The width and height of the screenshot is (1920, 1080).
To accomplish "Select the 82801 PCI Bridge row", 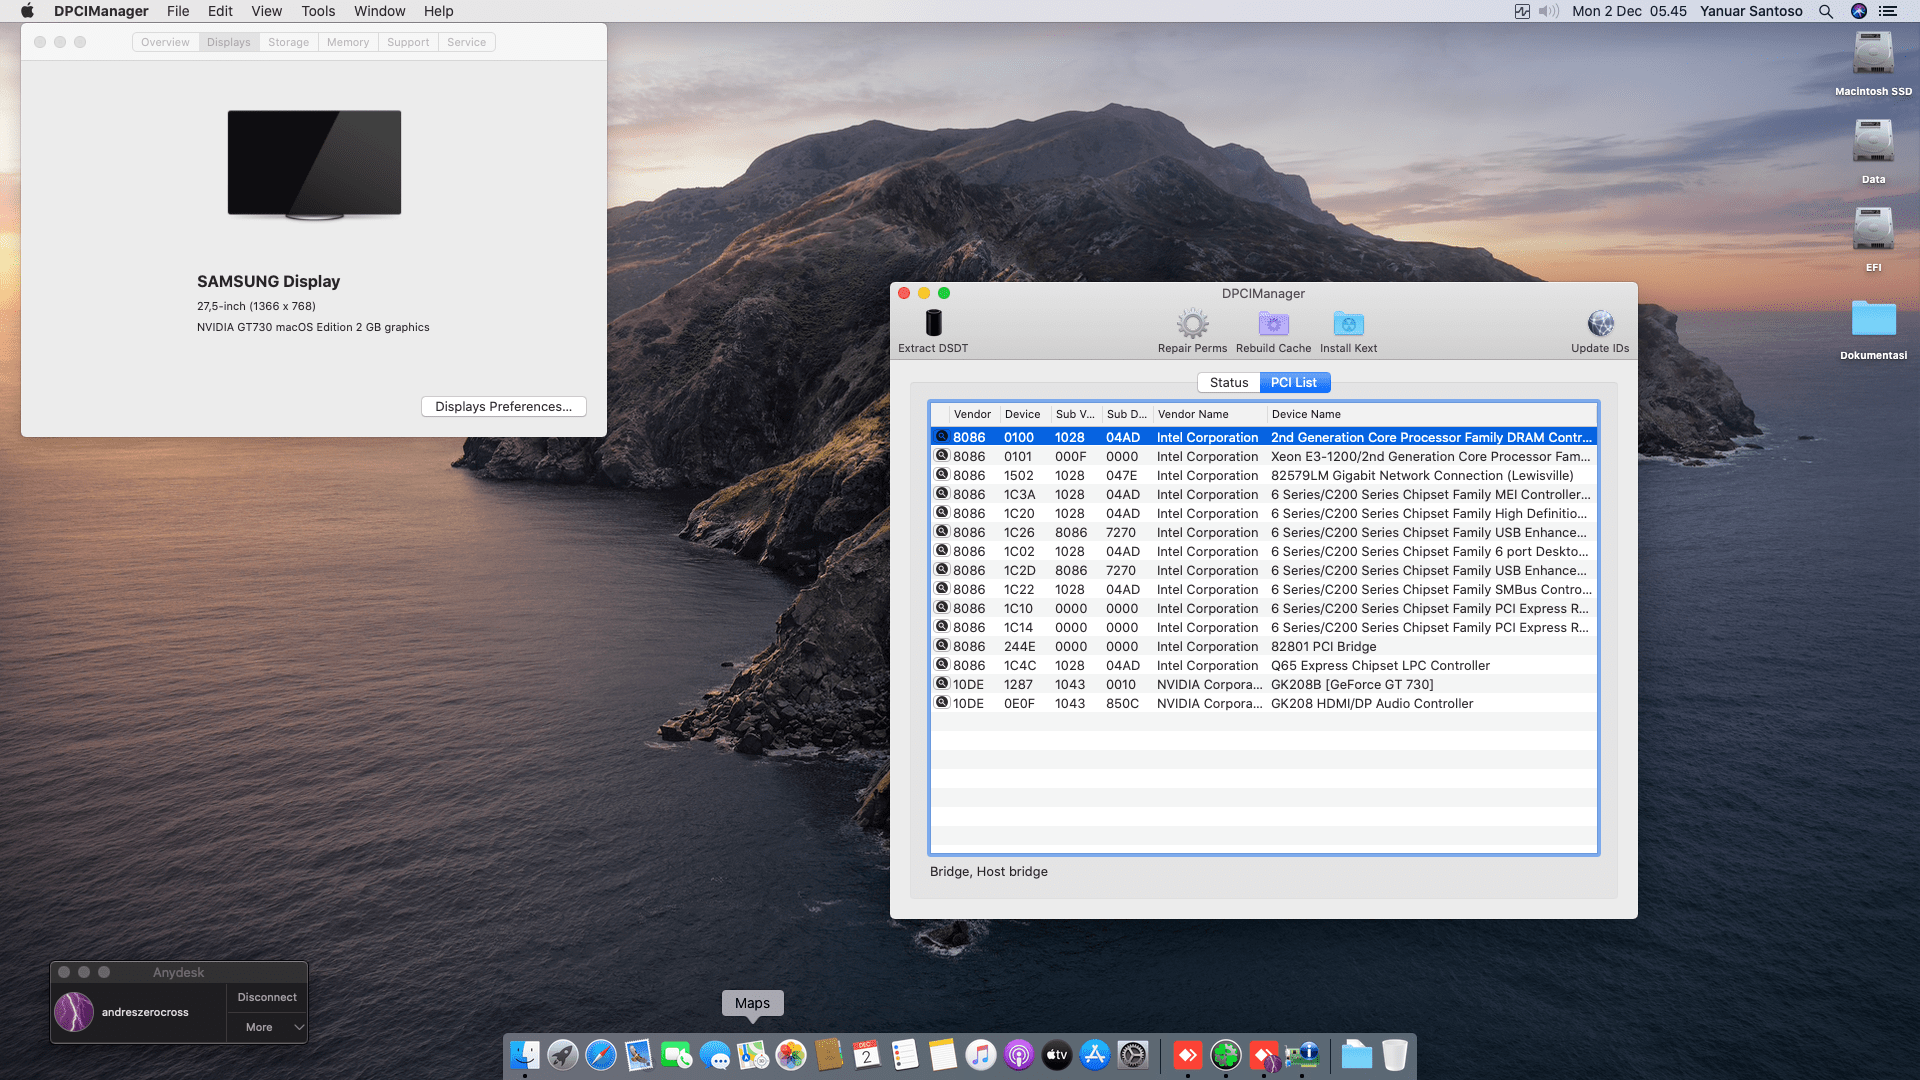I will tap(1264, 646).
